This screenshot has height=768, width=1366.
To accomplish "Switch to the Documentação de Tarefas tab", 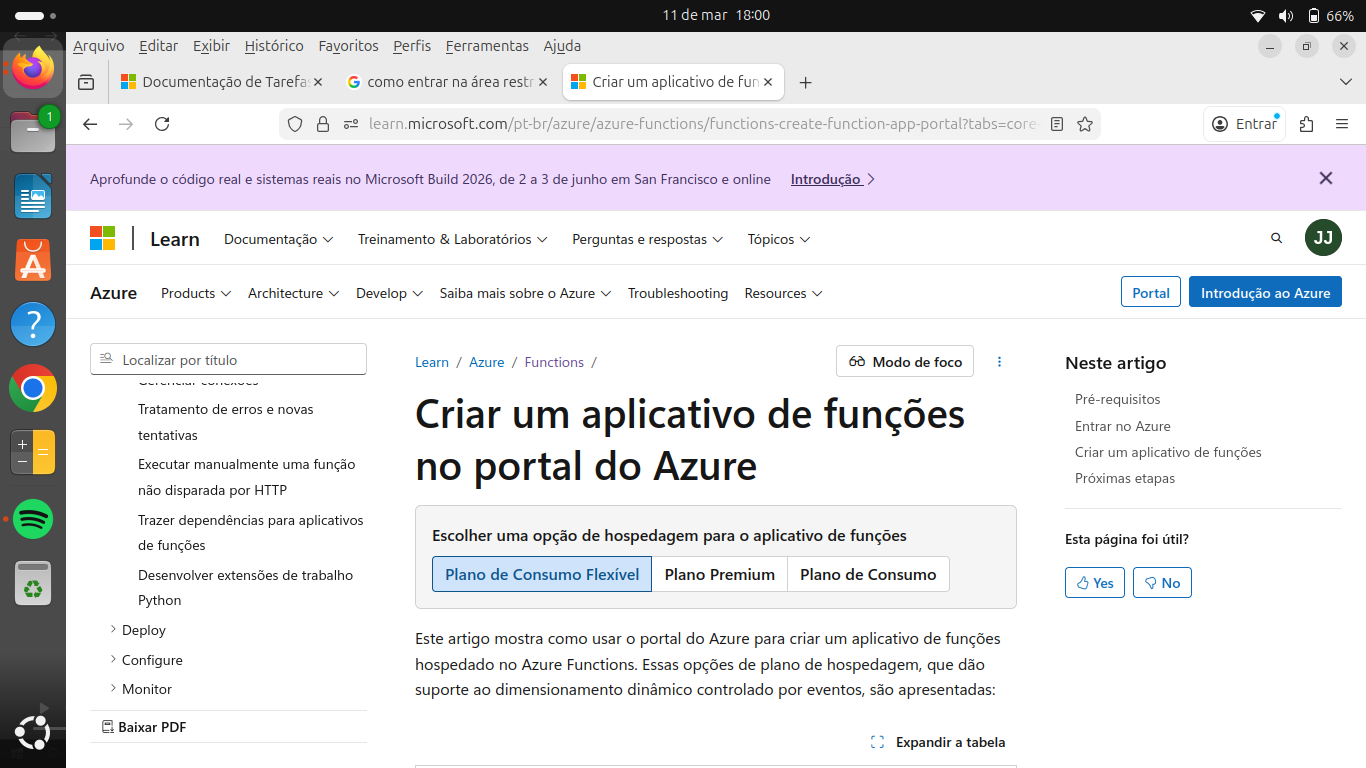I will click(222, 82).
